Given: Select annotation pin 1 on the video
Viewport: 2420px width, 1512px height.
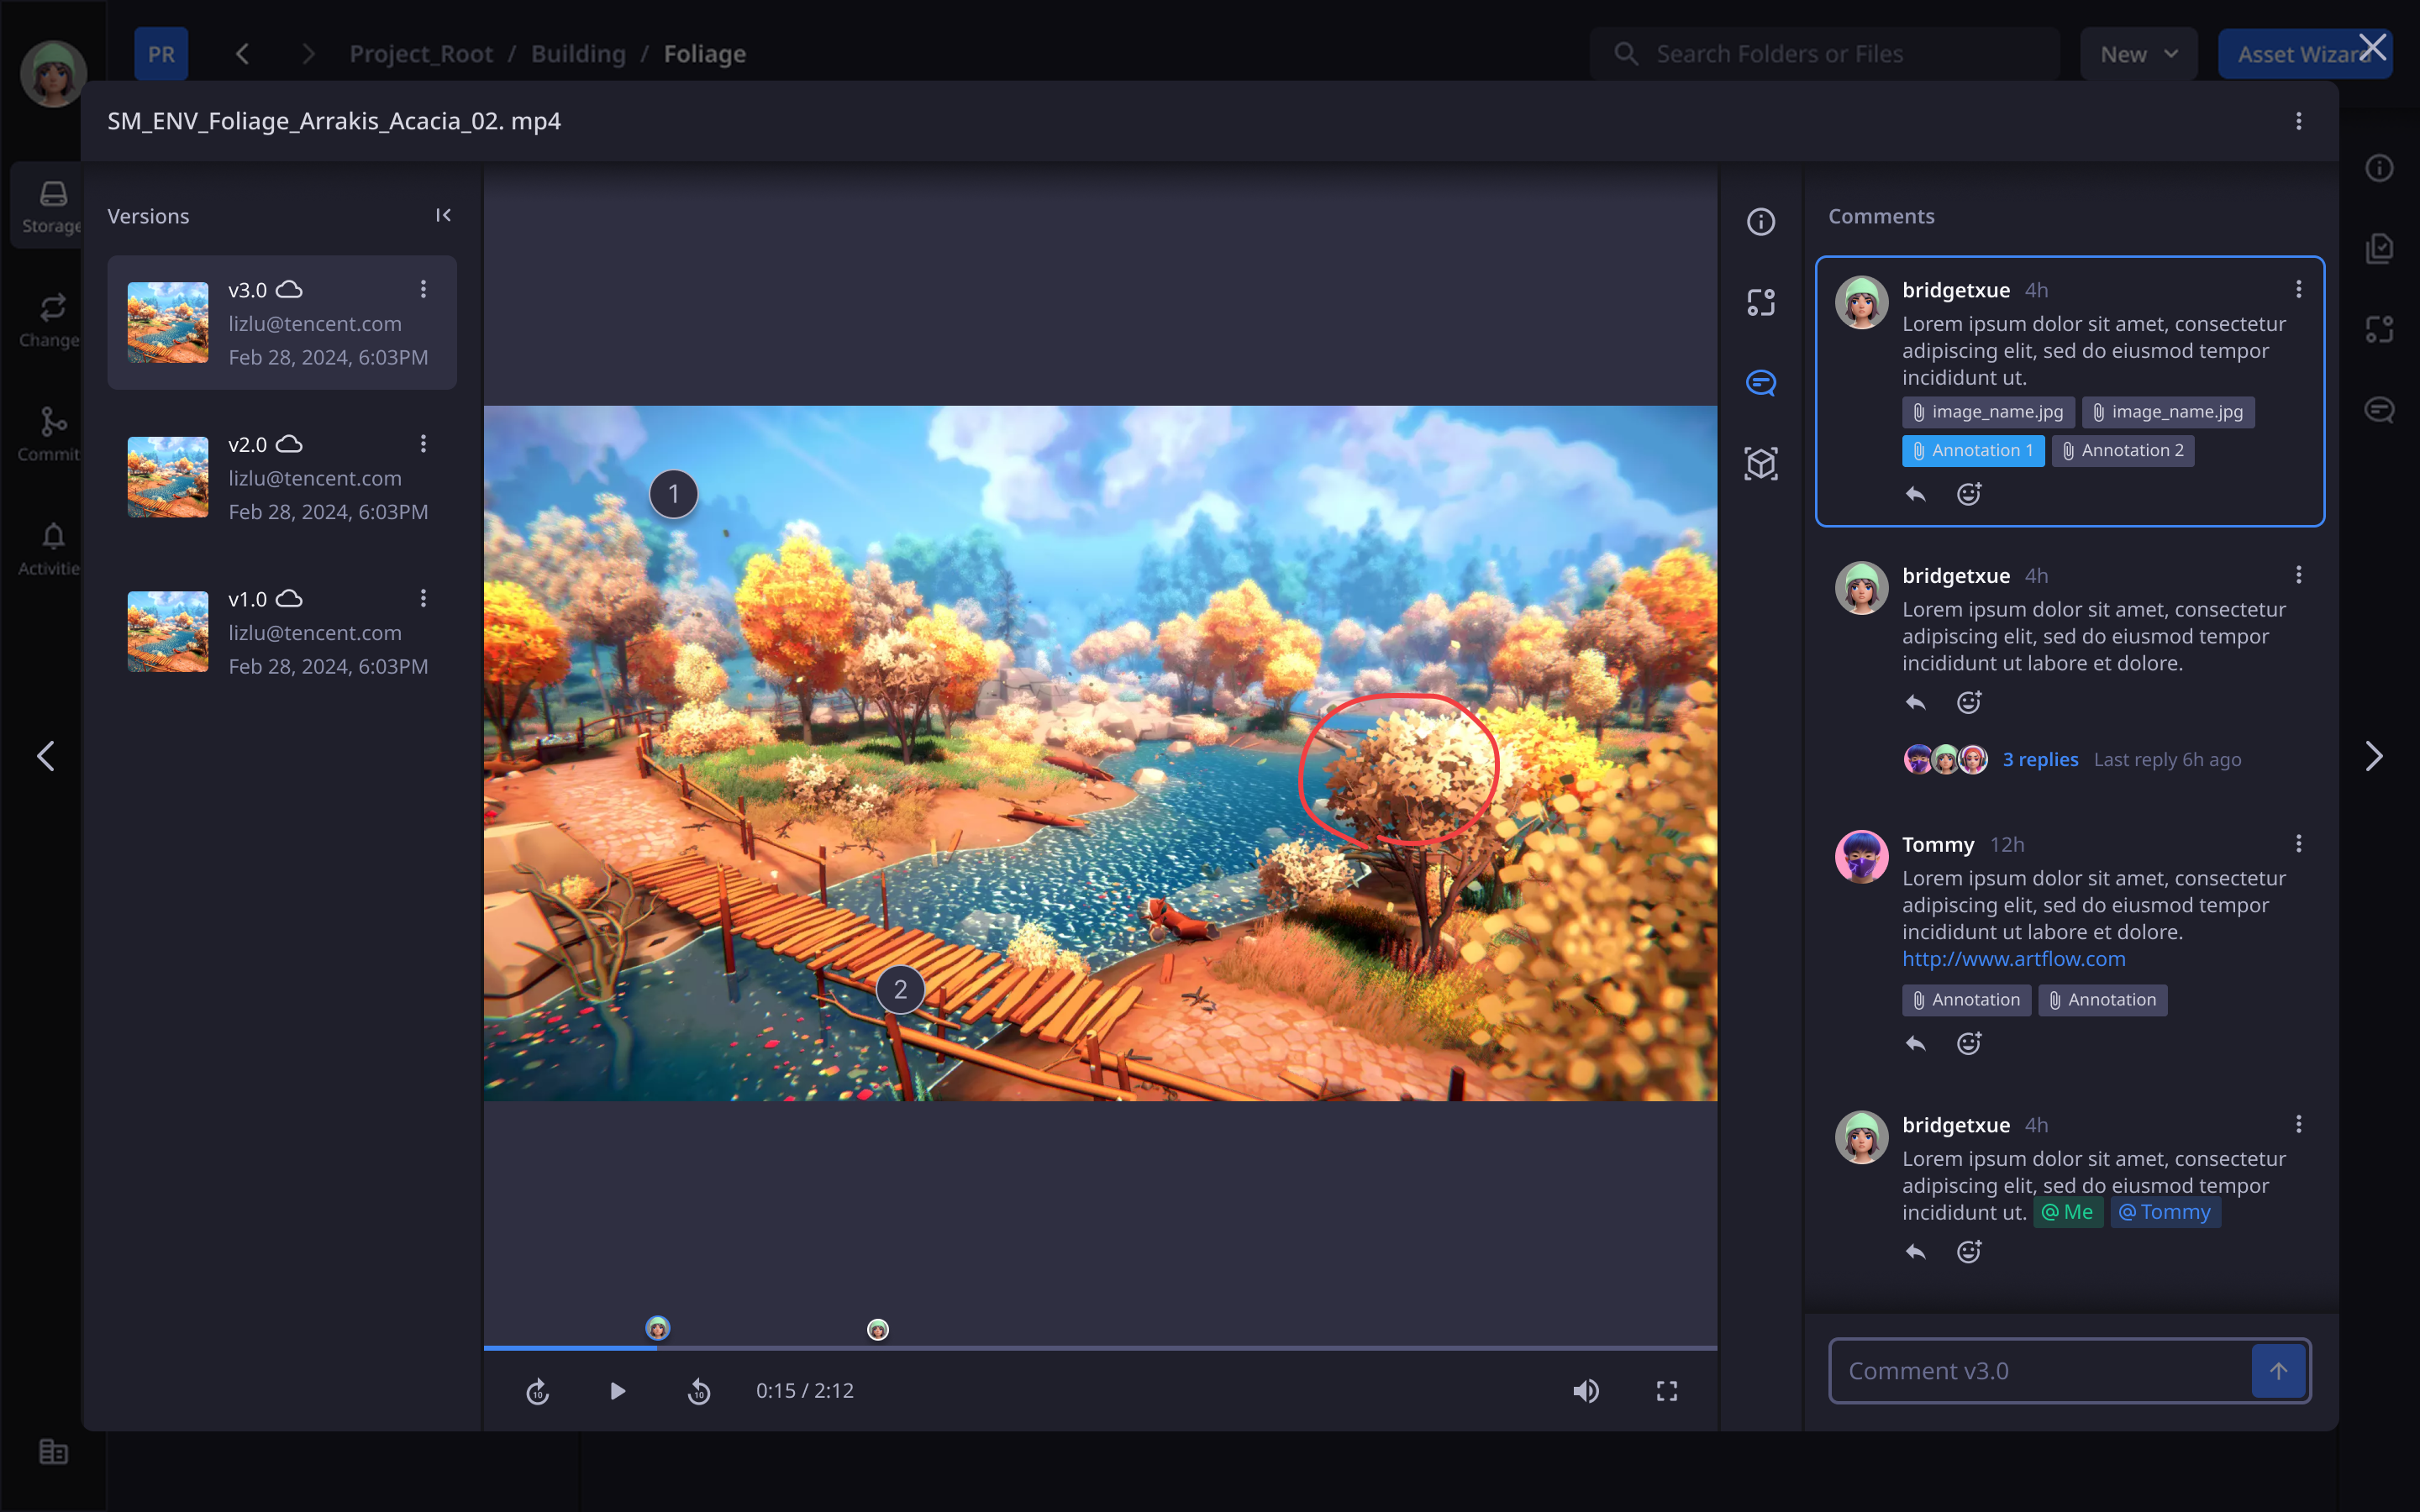Looking at the screenshot, I should pos(673,494).
